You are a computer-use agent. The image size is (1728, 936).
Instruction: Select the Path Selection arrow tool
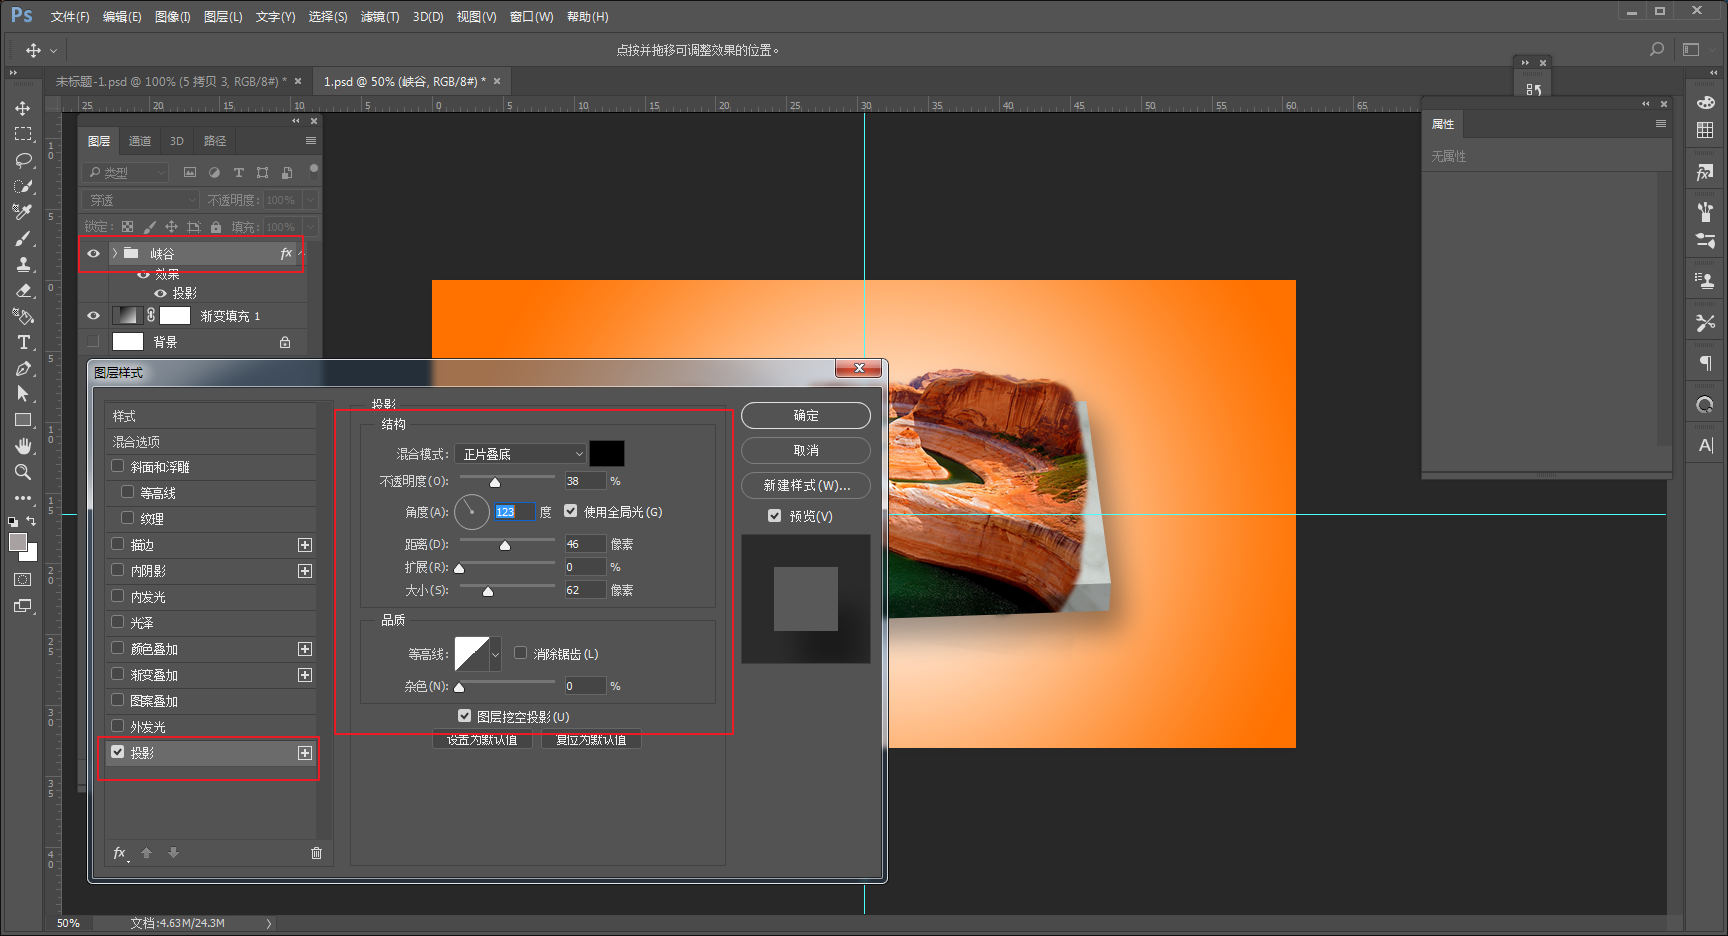[23, 394]
